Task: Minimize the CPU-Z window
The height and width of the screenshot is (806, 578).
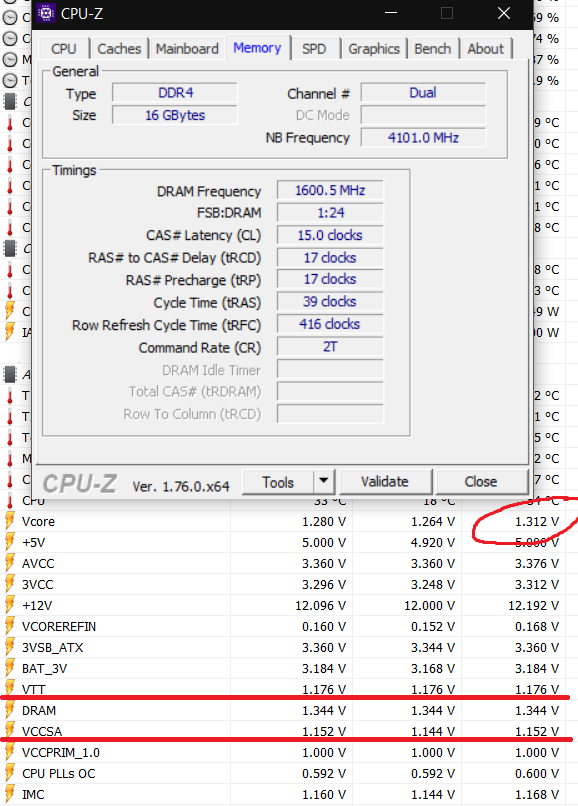Action: pos(391,13)
